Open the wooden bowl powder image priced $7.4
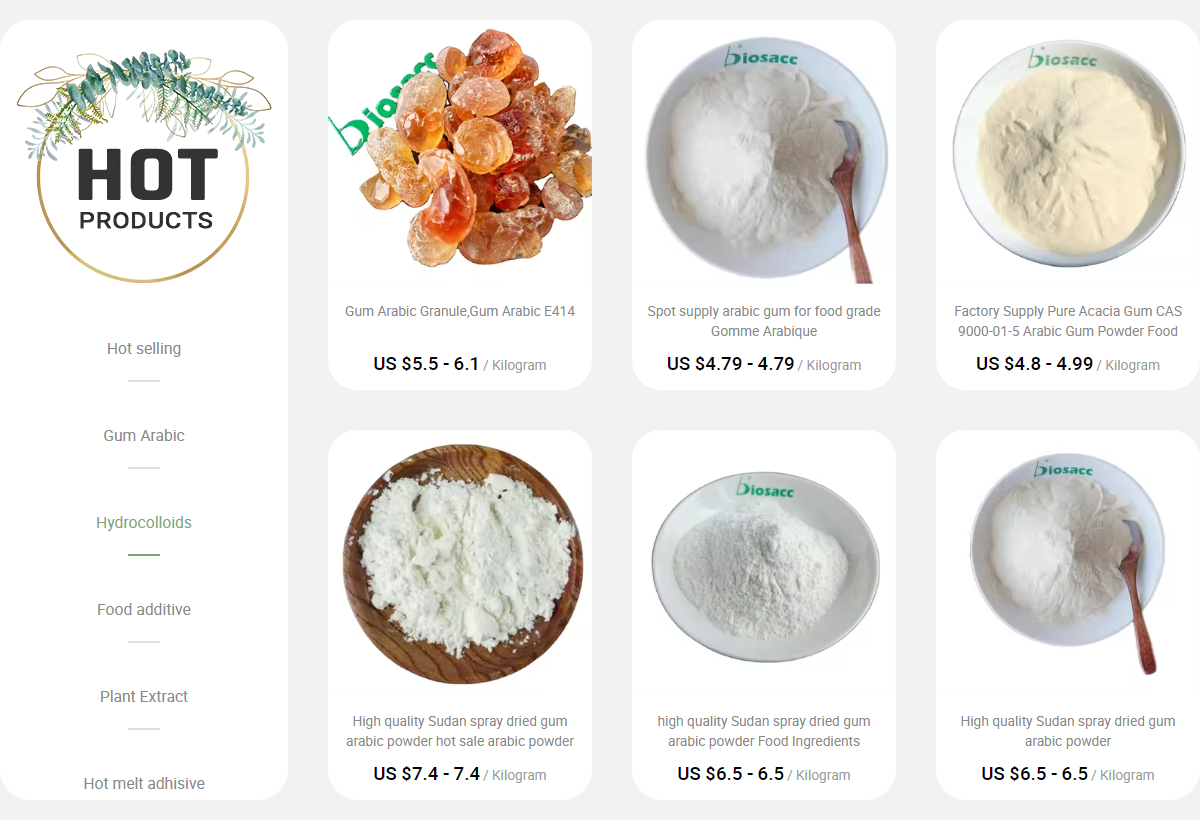 [460, 562]
